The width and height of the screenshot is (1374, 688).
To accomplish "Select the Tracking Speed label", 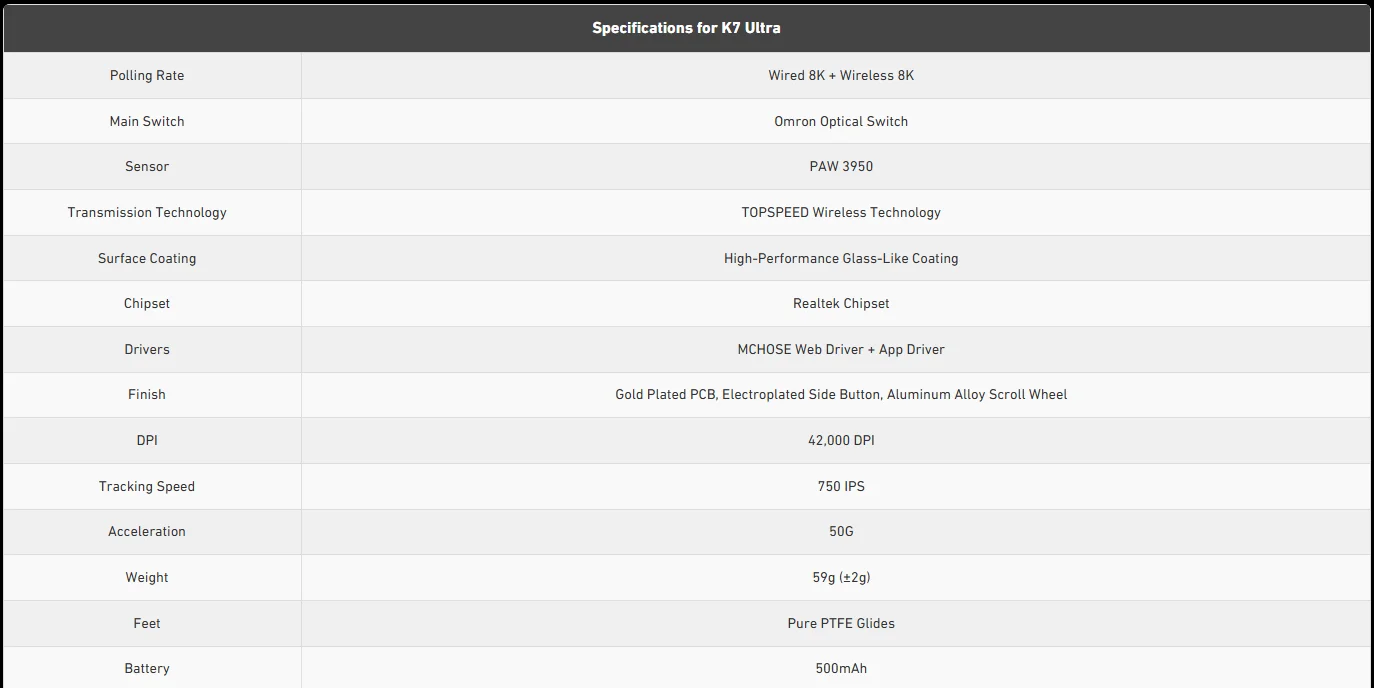I will click(x=147, y=486).
